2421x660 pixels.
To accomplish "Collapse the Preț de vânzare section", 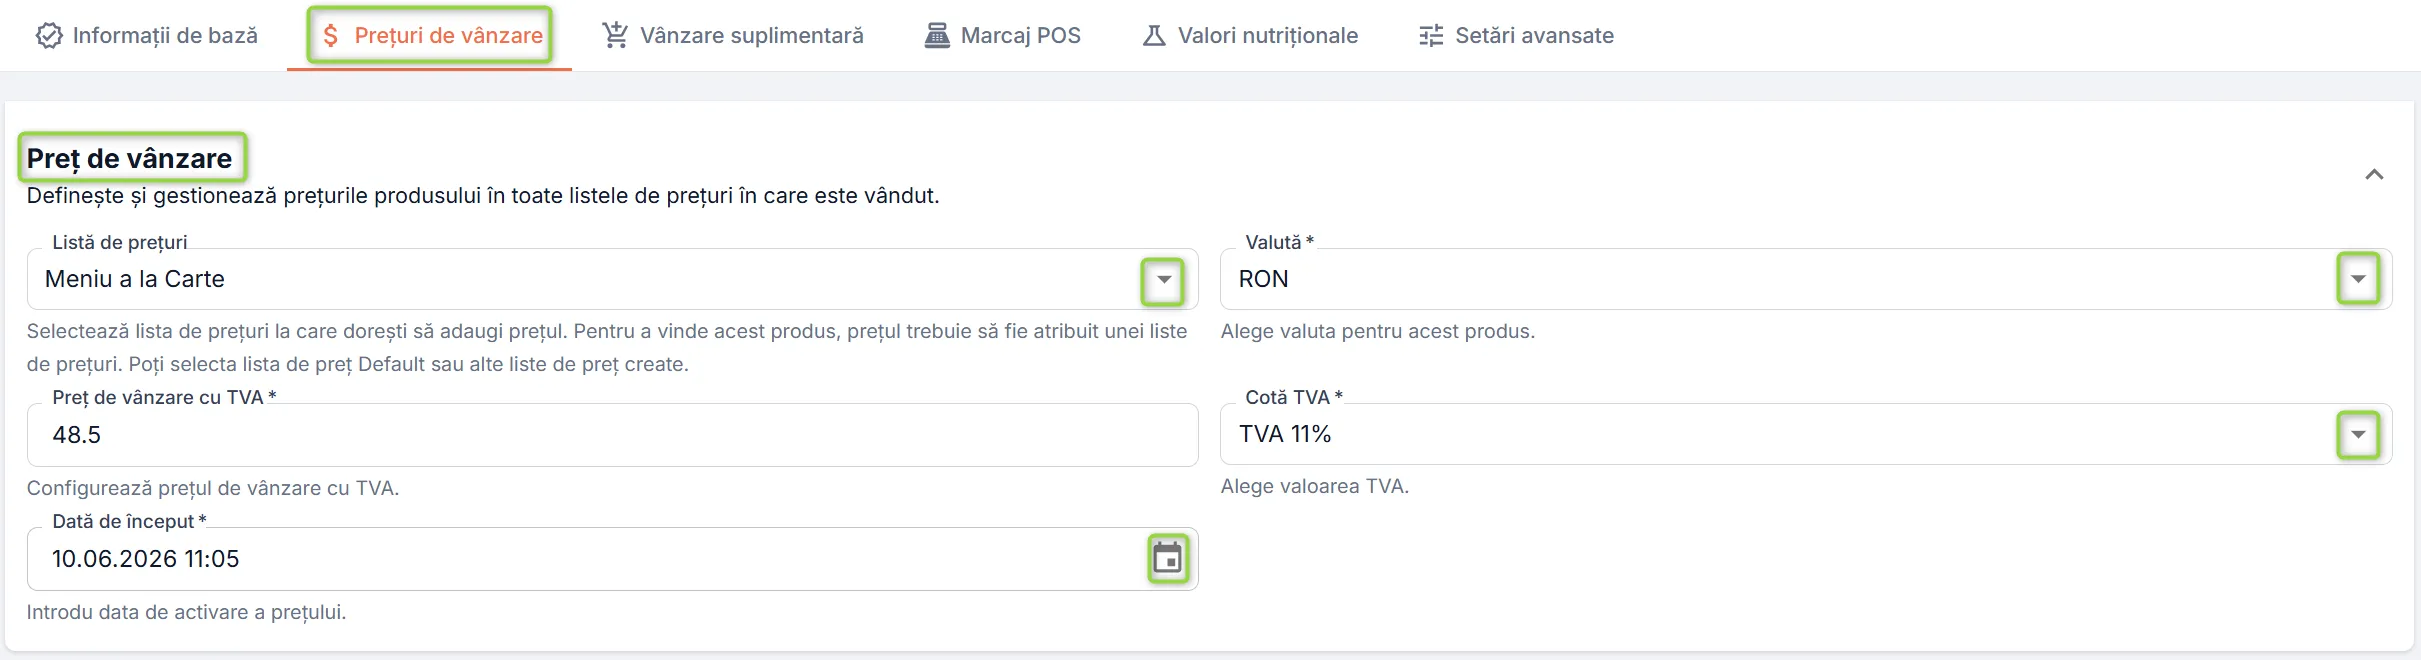I will click(x=2374, y=175).
